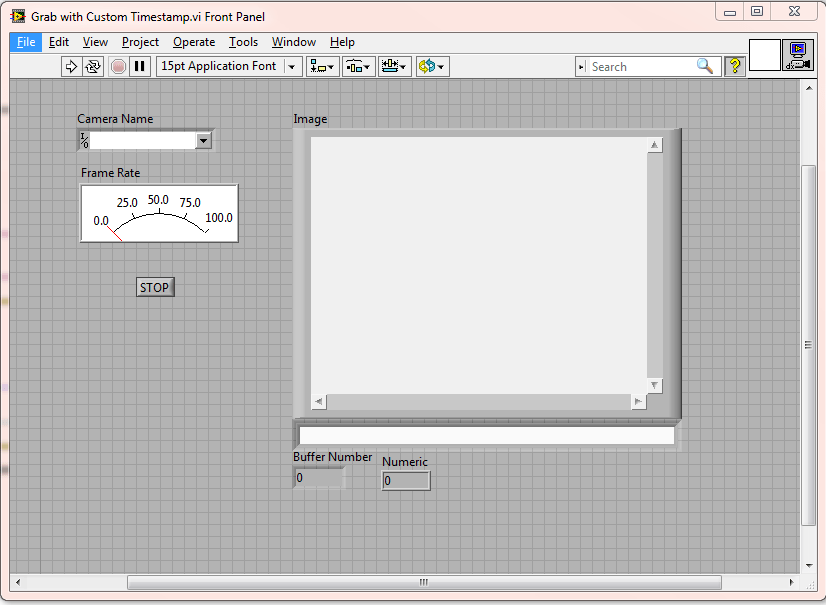Close the front panel window
The image size is (826, 605).
[x=794, y=12]
